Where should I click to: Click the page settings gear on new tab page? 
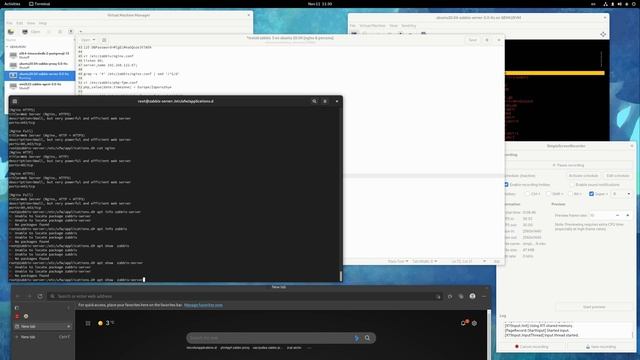coord(474,323)
